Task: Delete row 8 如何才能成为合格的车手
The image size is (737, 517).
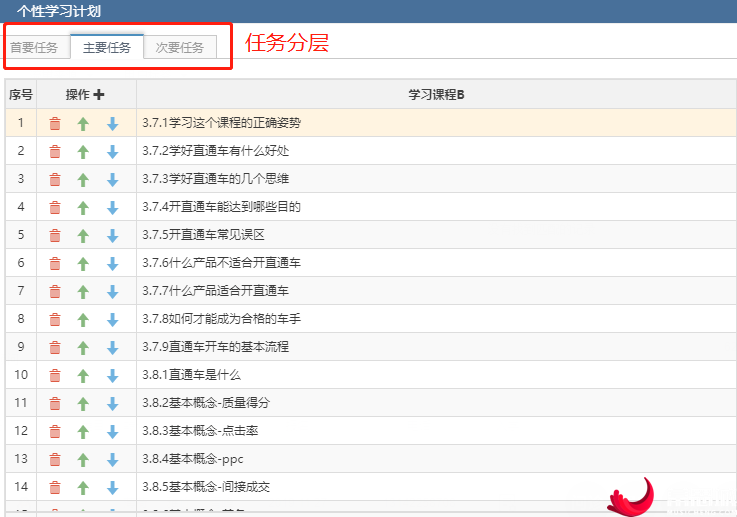Action: [x=55, y=320]
